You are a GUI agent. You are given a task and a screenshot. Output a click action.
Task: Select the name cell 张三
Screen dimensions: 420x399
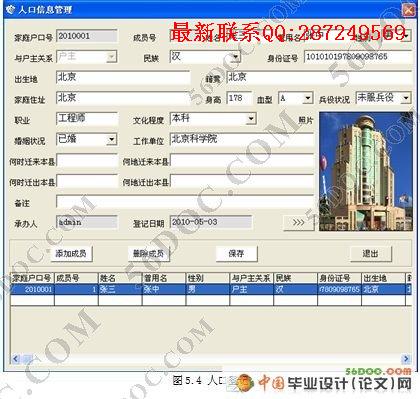tap(120, 289)
